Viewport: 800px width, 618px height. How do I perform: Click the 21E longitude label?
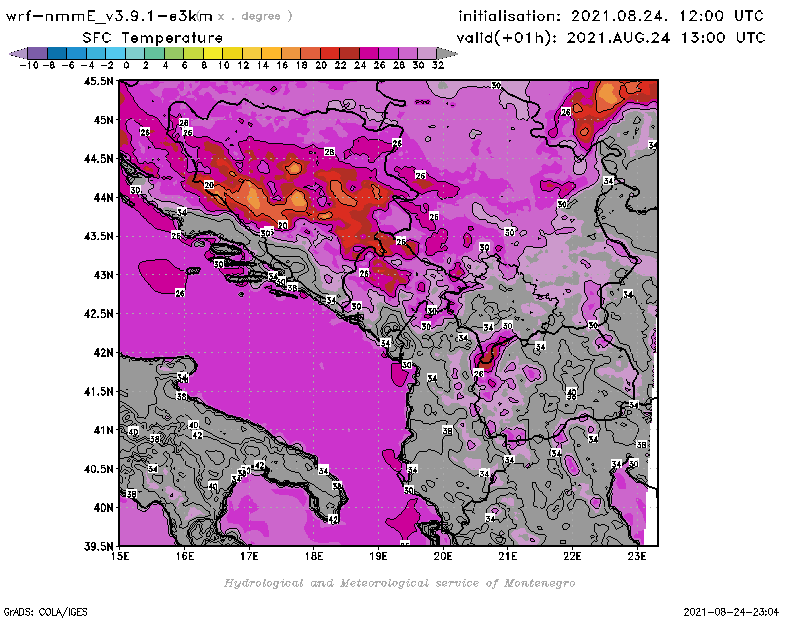pos(508,556)
